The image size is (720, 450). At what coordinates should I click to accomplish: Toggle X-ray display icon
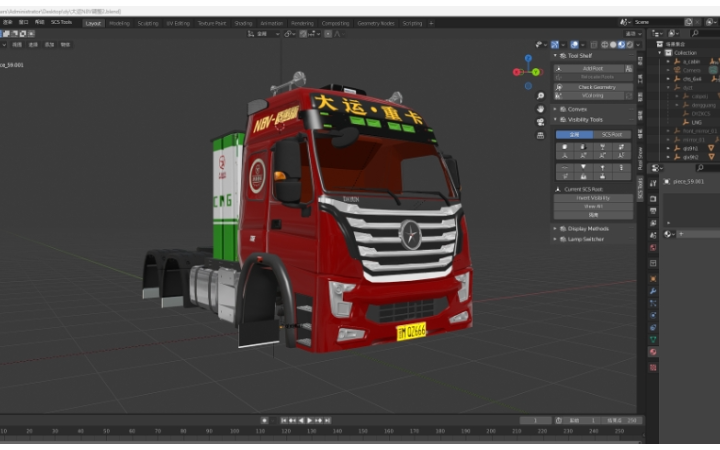click(x=594, y=45)
